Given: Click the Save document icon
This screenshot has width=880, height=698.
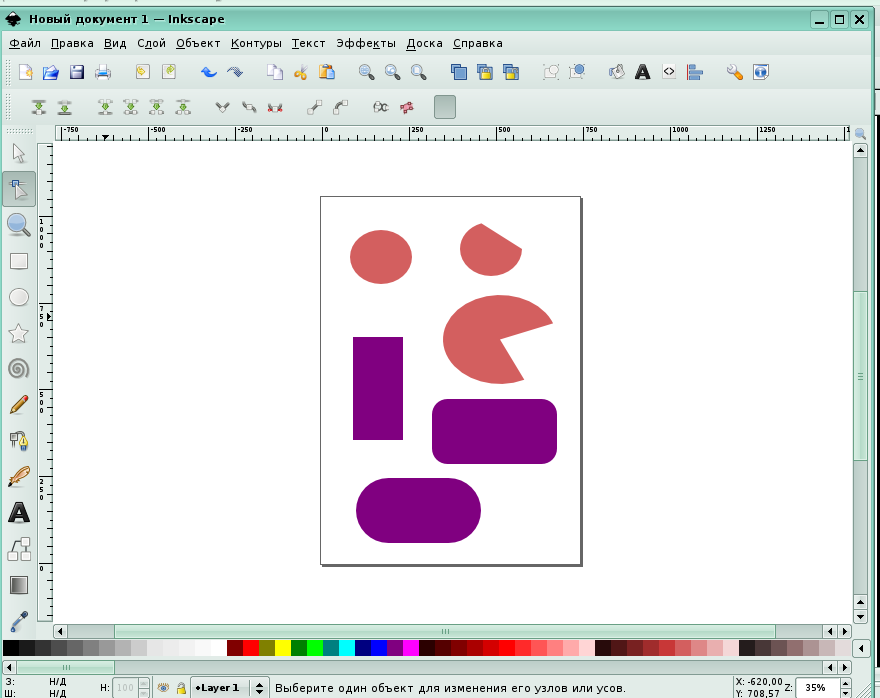Looking at the screenshot, I should [77, 72].
